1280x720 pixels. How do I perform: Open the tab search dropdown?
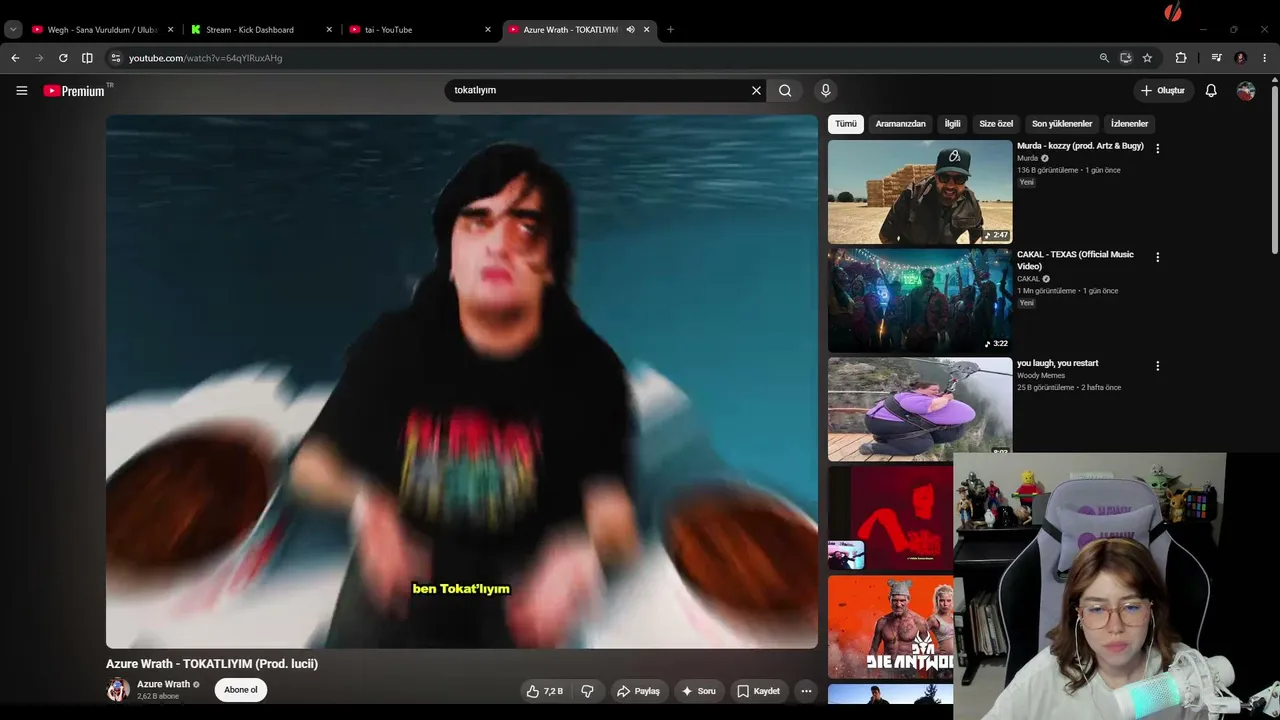(13, 30)
